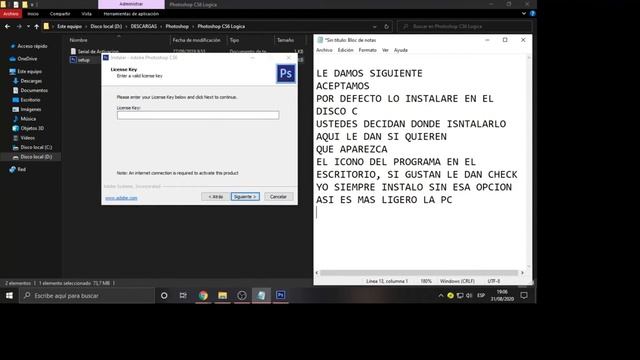The height and width of the screenshot is (360, 640).
Task: Select Este equipo in the sidebar
Action: tap(29, 71)
